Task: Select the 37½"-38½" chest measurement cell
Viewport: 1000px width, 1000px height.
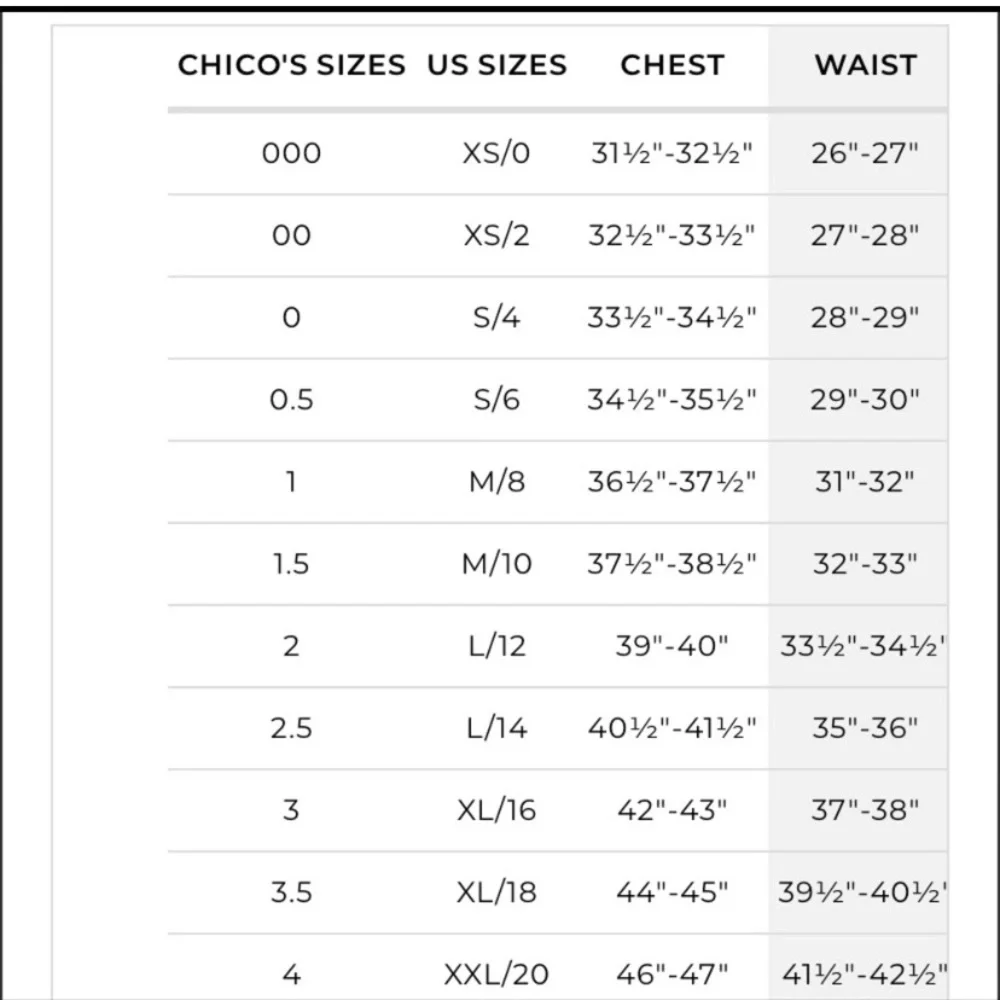Action: (671, 564)
